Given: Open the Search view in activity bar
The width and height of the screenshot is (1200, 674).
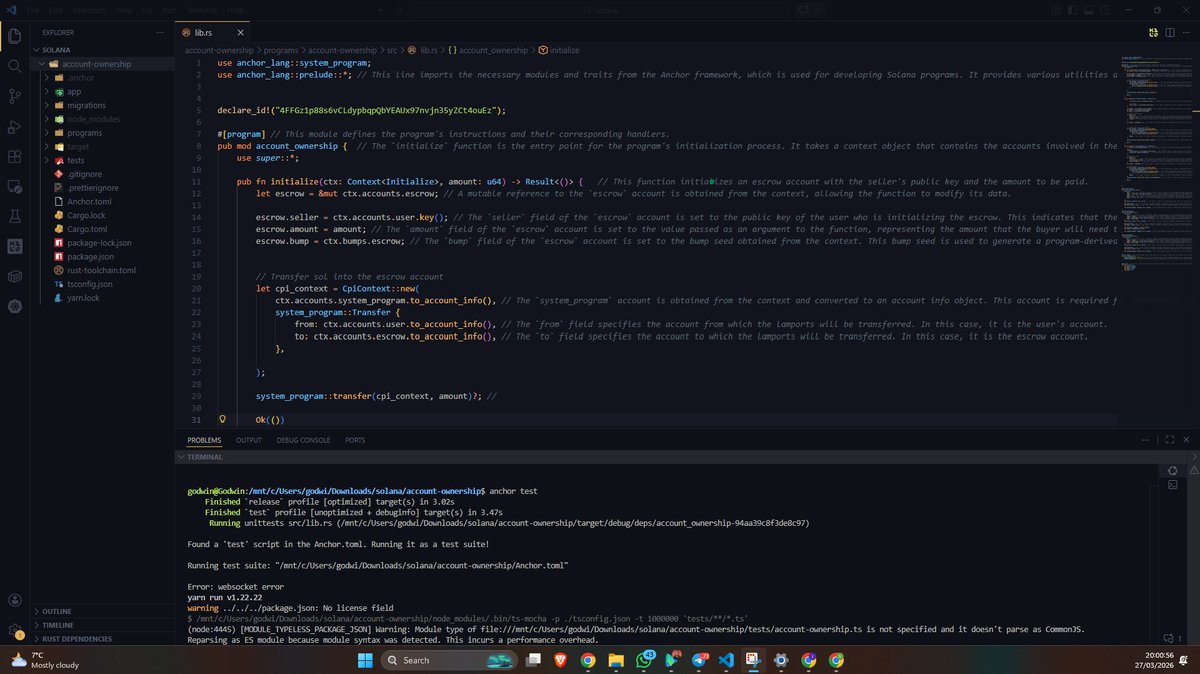Looking at the screenshot, I should (14, 66).
